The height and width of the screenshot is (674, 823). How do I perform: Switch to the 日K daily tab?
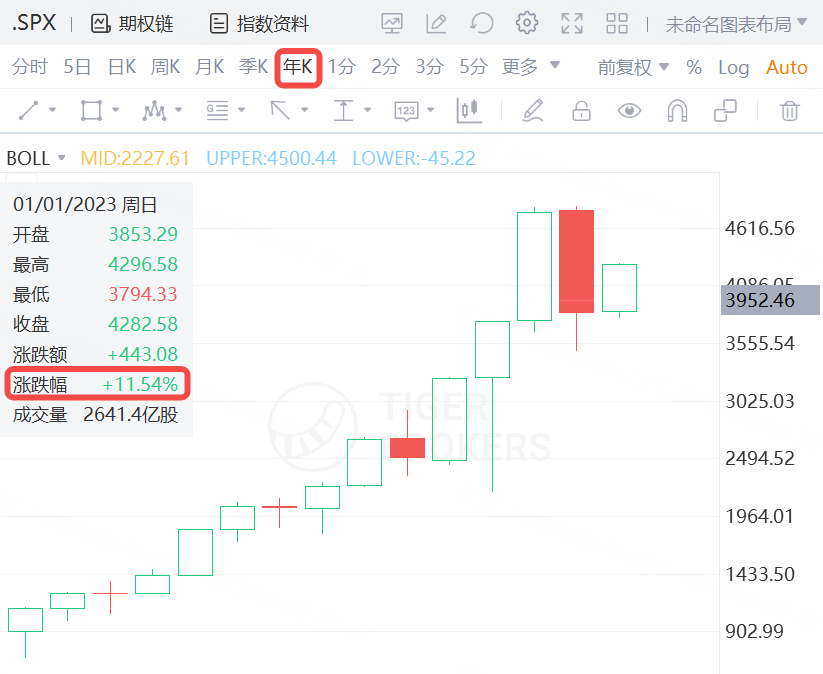coord(122,67)
